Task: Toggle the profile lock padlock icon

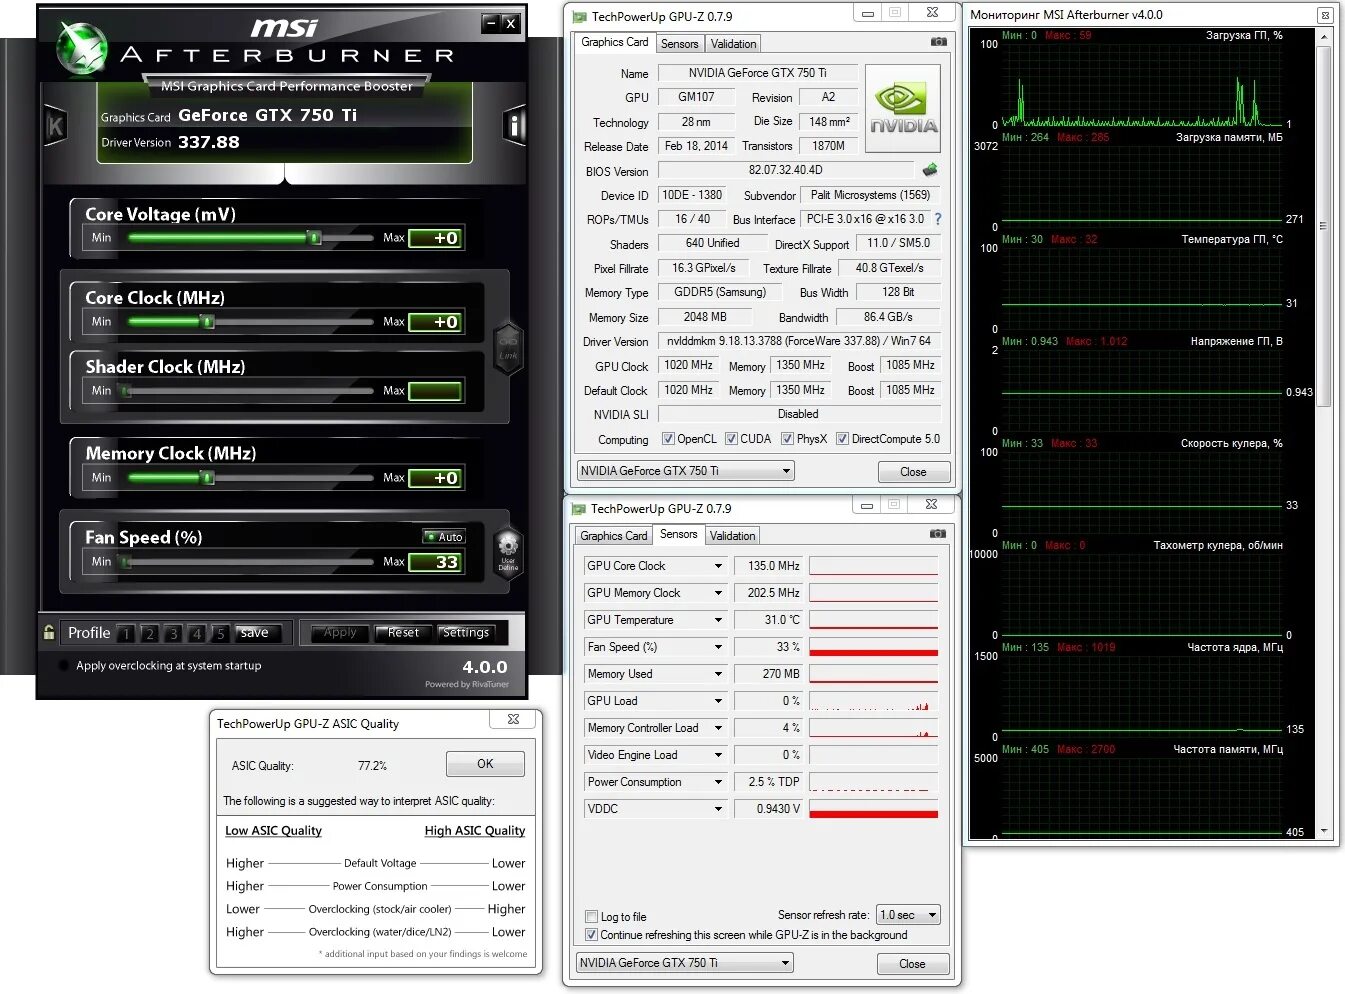Action: pos(48,632)
